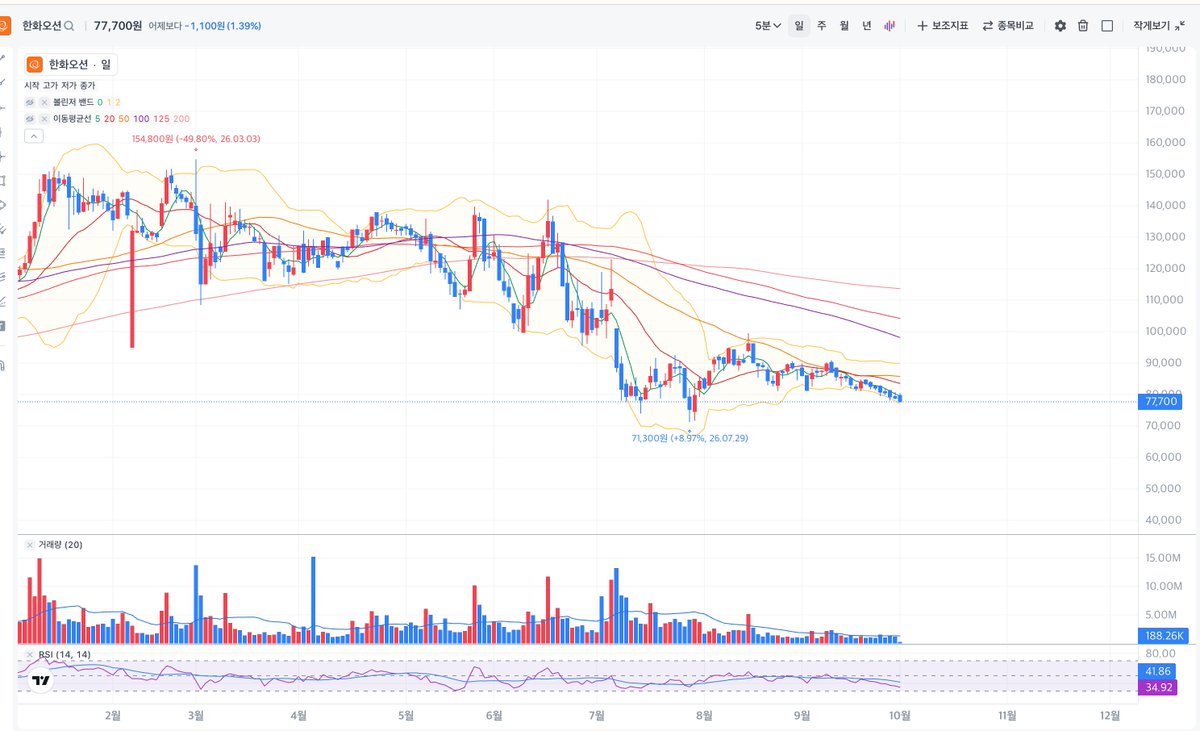The image size is (1200, 731).
Task: Click the red 20 moving average value
Action: (x=109, y=118)
